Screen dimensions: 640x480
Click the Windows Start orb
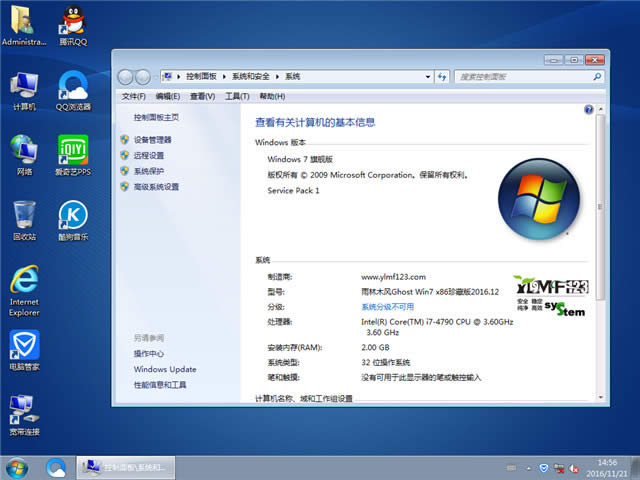click(x=17, y=467)
